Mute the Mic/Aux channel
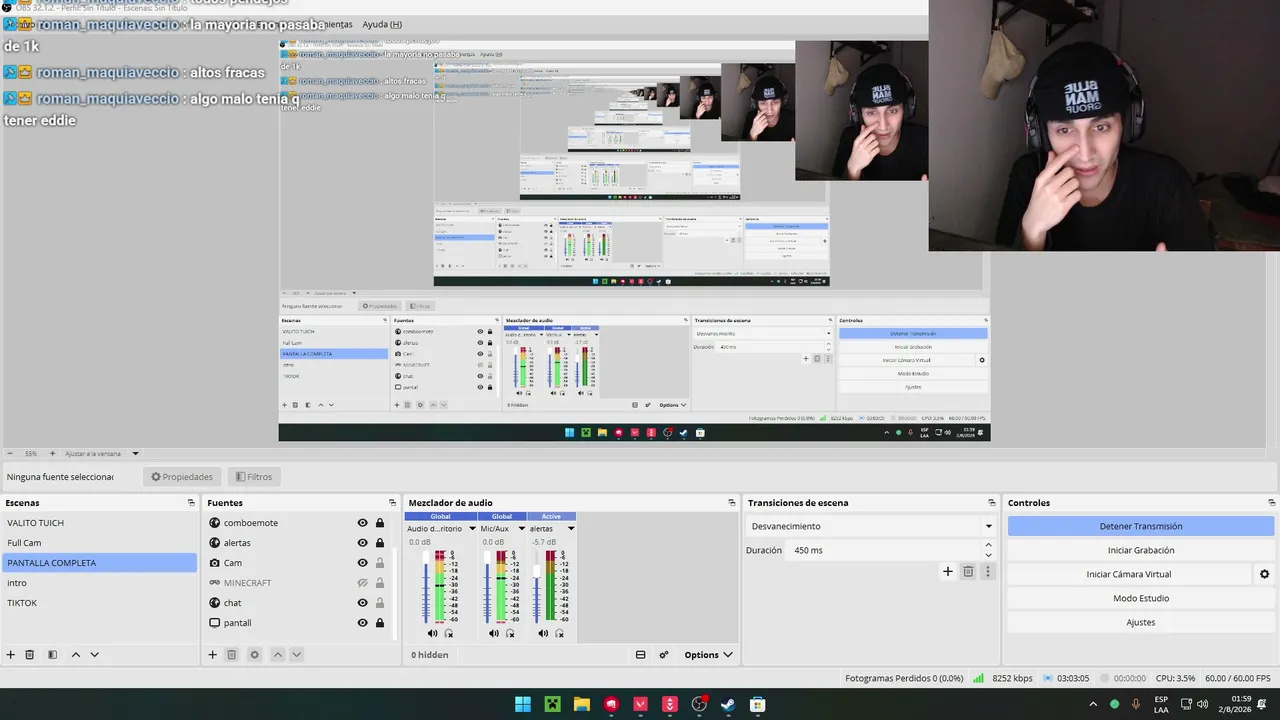1280x720 pixels. point(494,633)
